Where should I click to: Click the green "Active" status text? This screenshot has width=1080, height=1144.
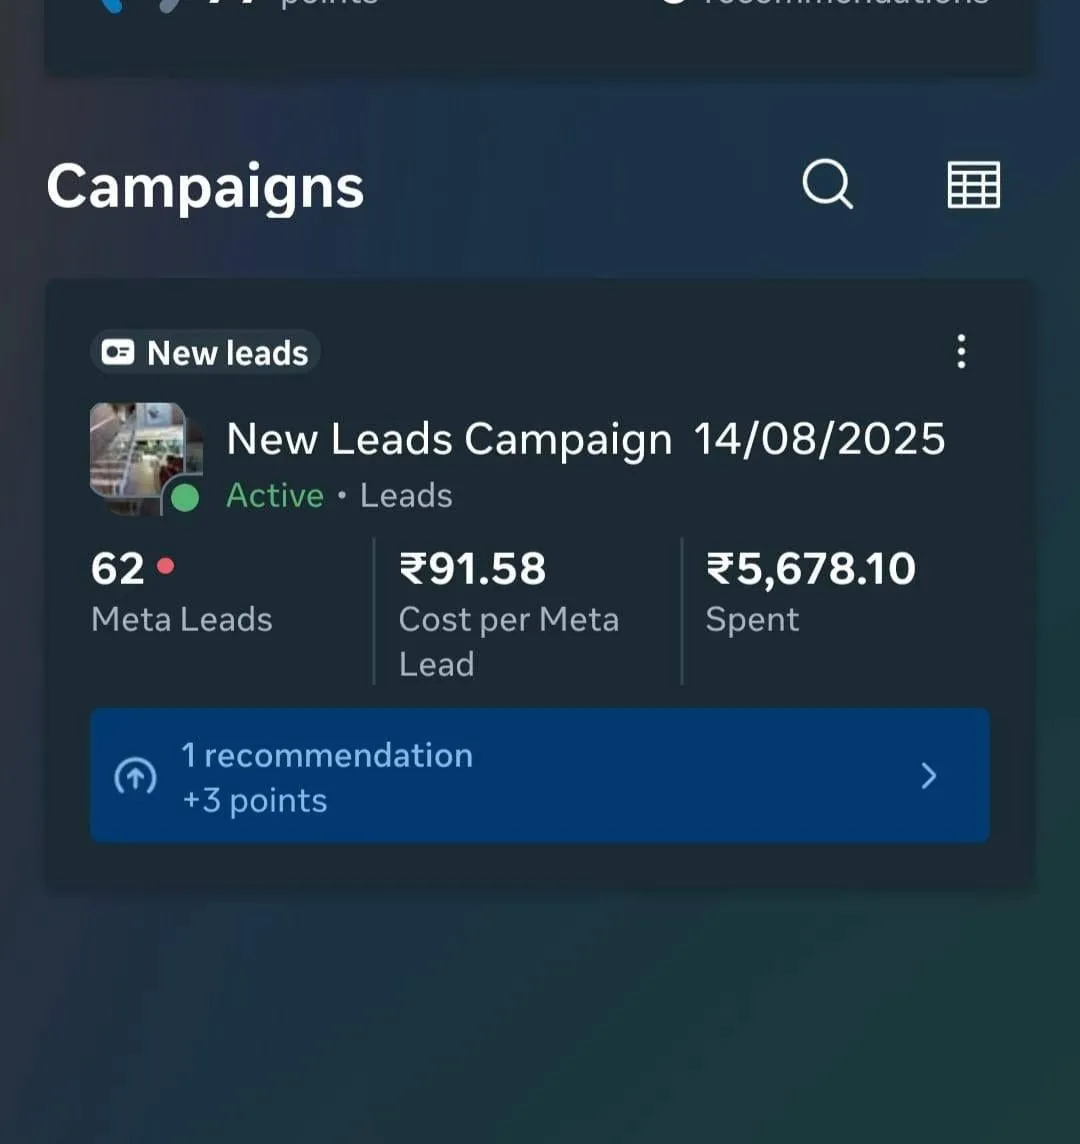point(275,496)
